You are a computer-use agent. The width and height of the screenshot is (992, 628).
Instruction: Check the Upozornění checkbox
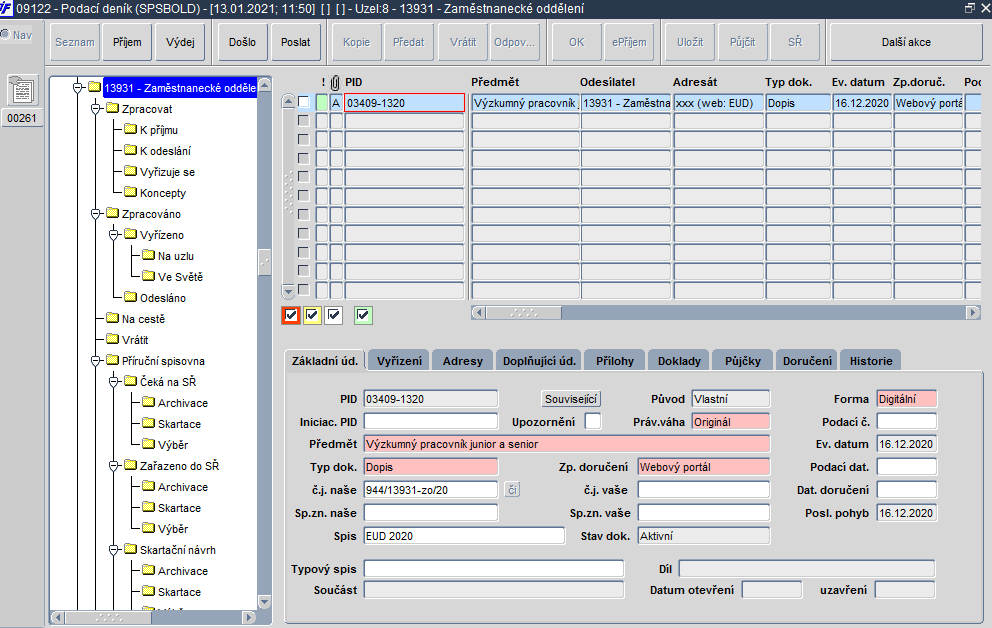pyautogui.click(x=593, y=421)
